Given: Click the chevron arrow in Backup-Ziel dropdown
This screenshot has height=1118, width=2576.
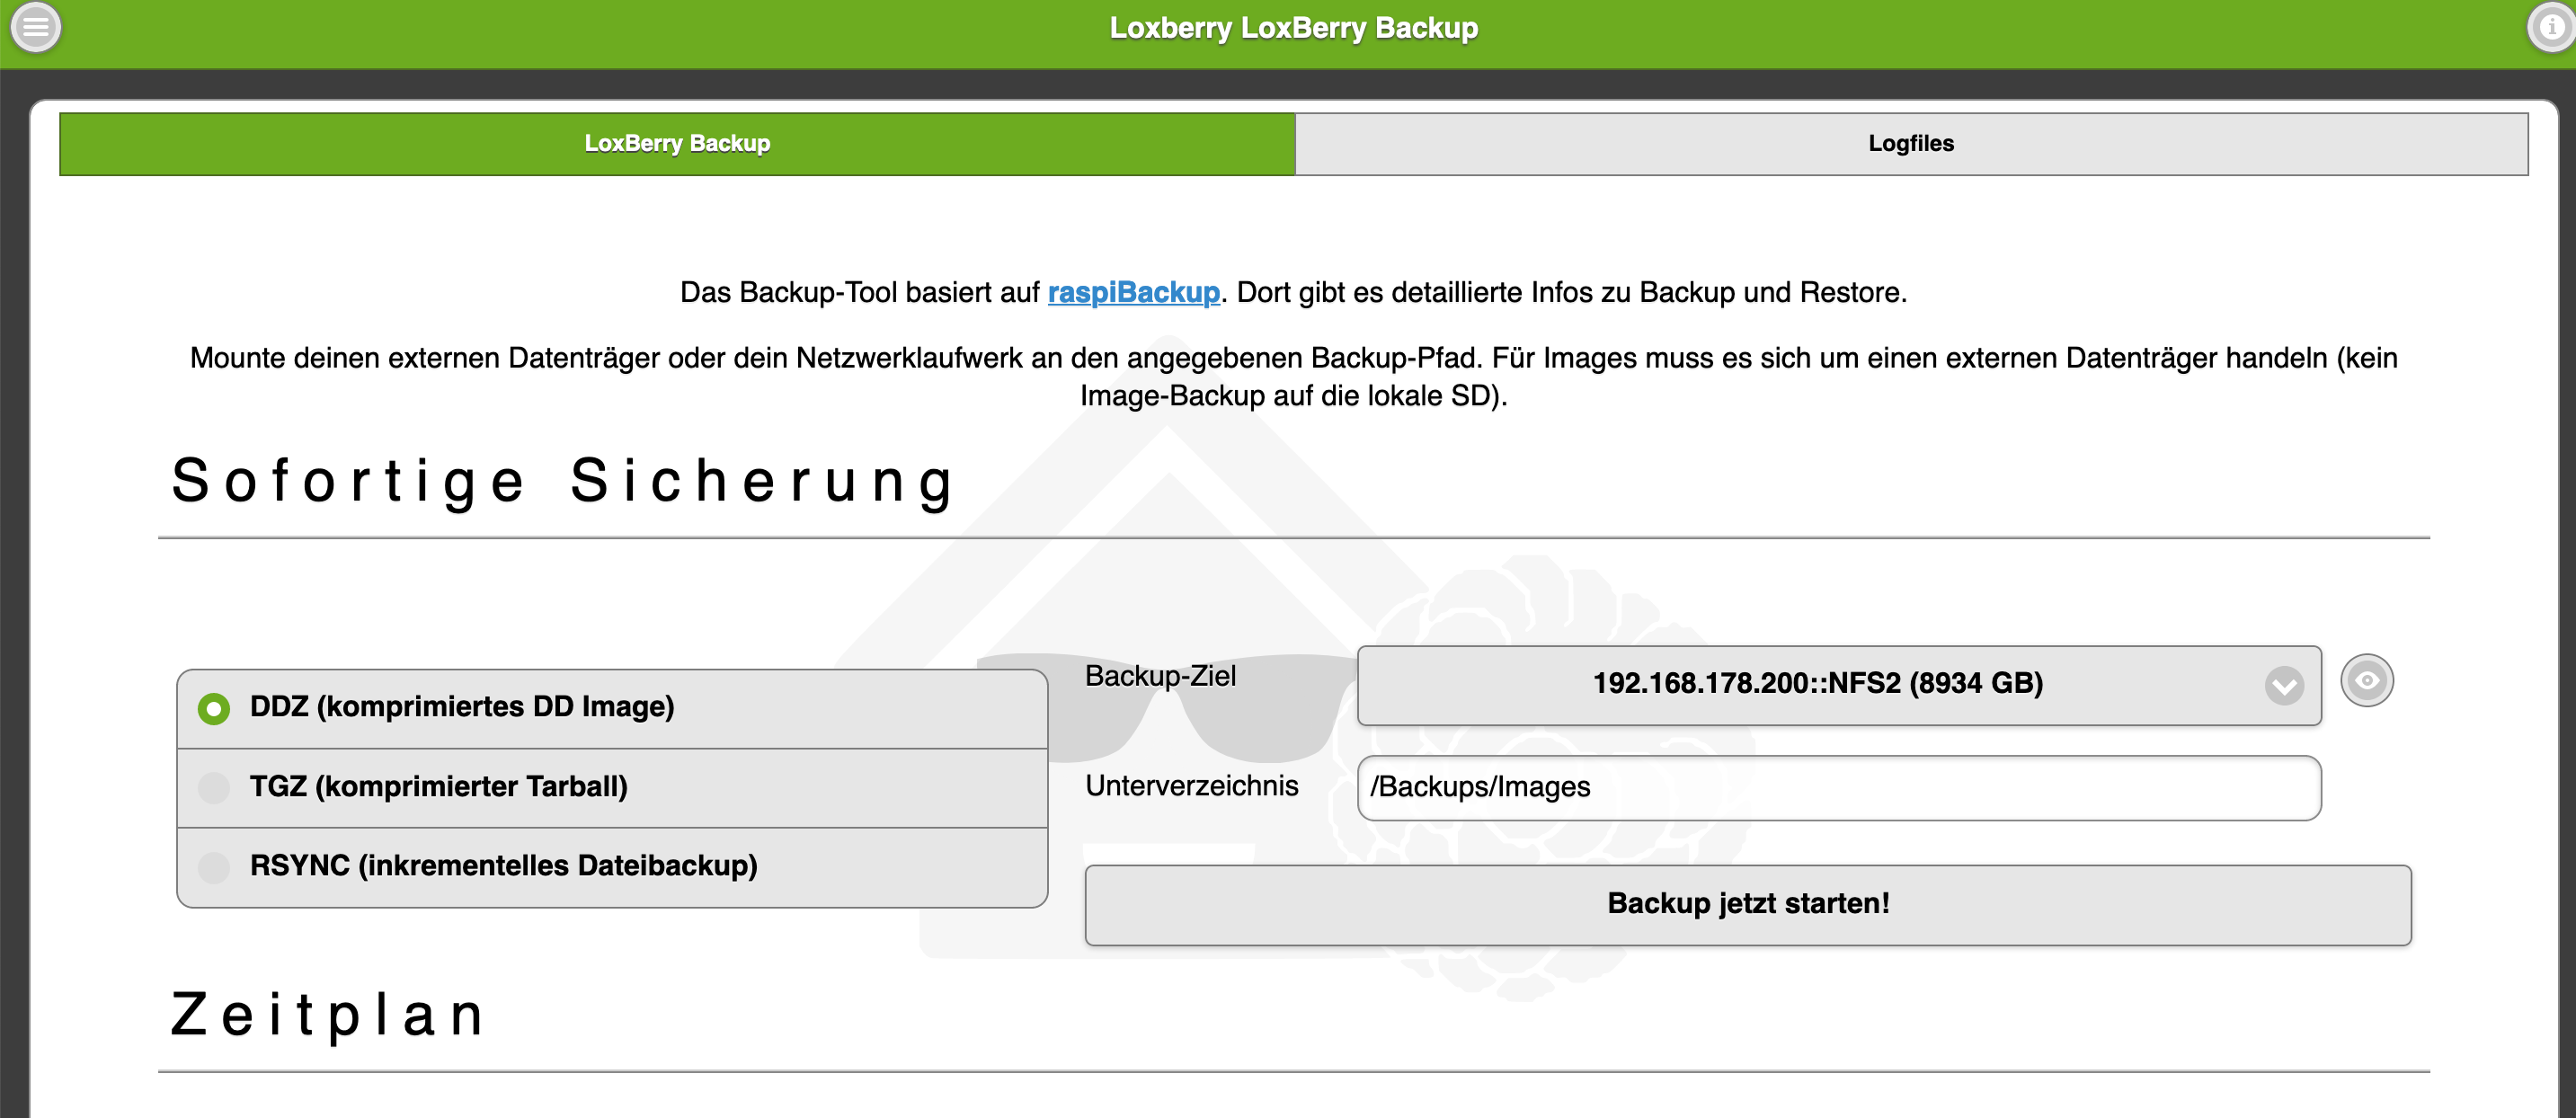Looking at the screenshot, I should coord(2284,686).
